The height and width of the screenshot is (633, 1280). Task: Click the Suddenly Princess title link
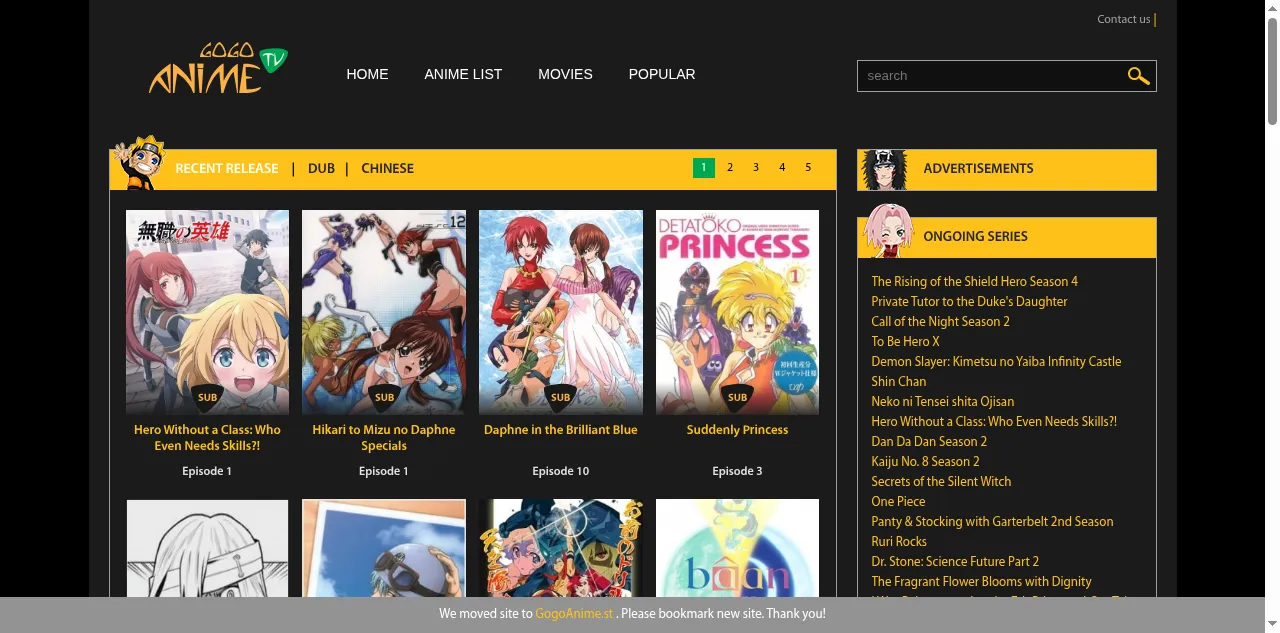737,430
